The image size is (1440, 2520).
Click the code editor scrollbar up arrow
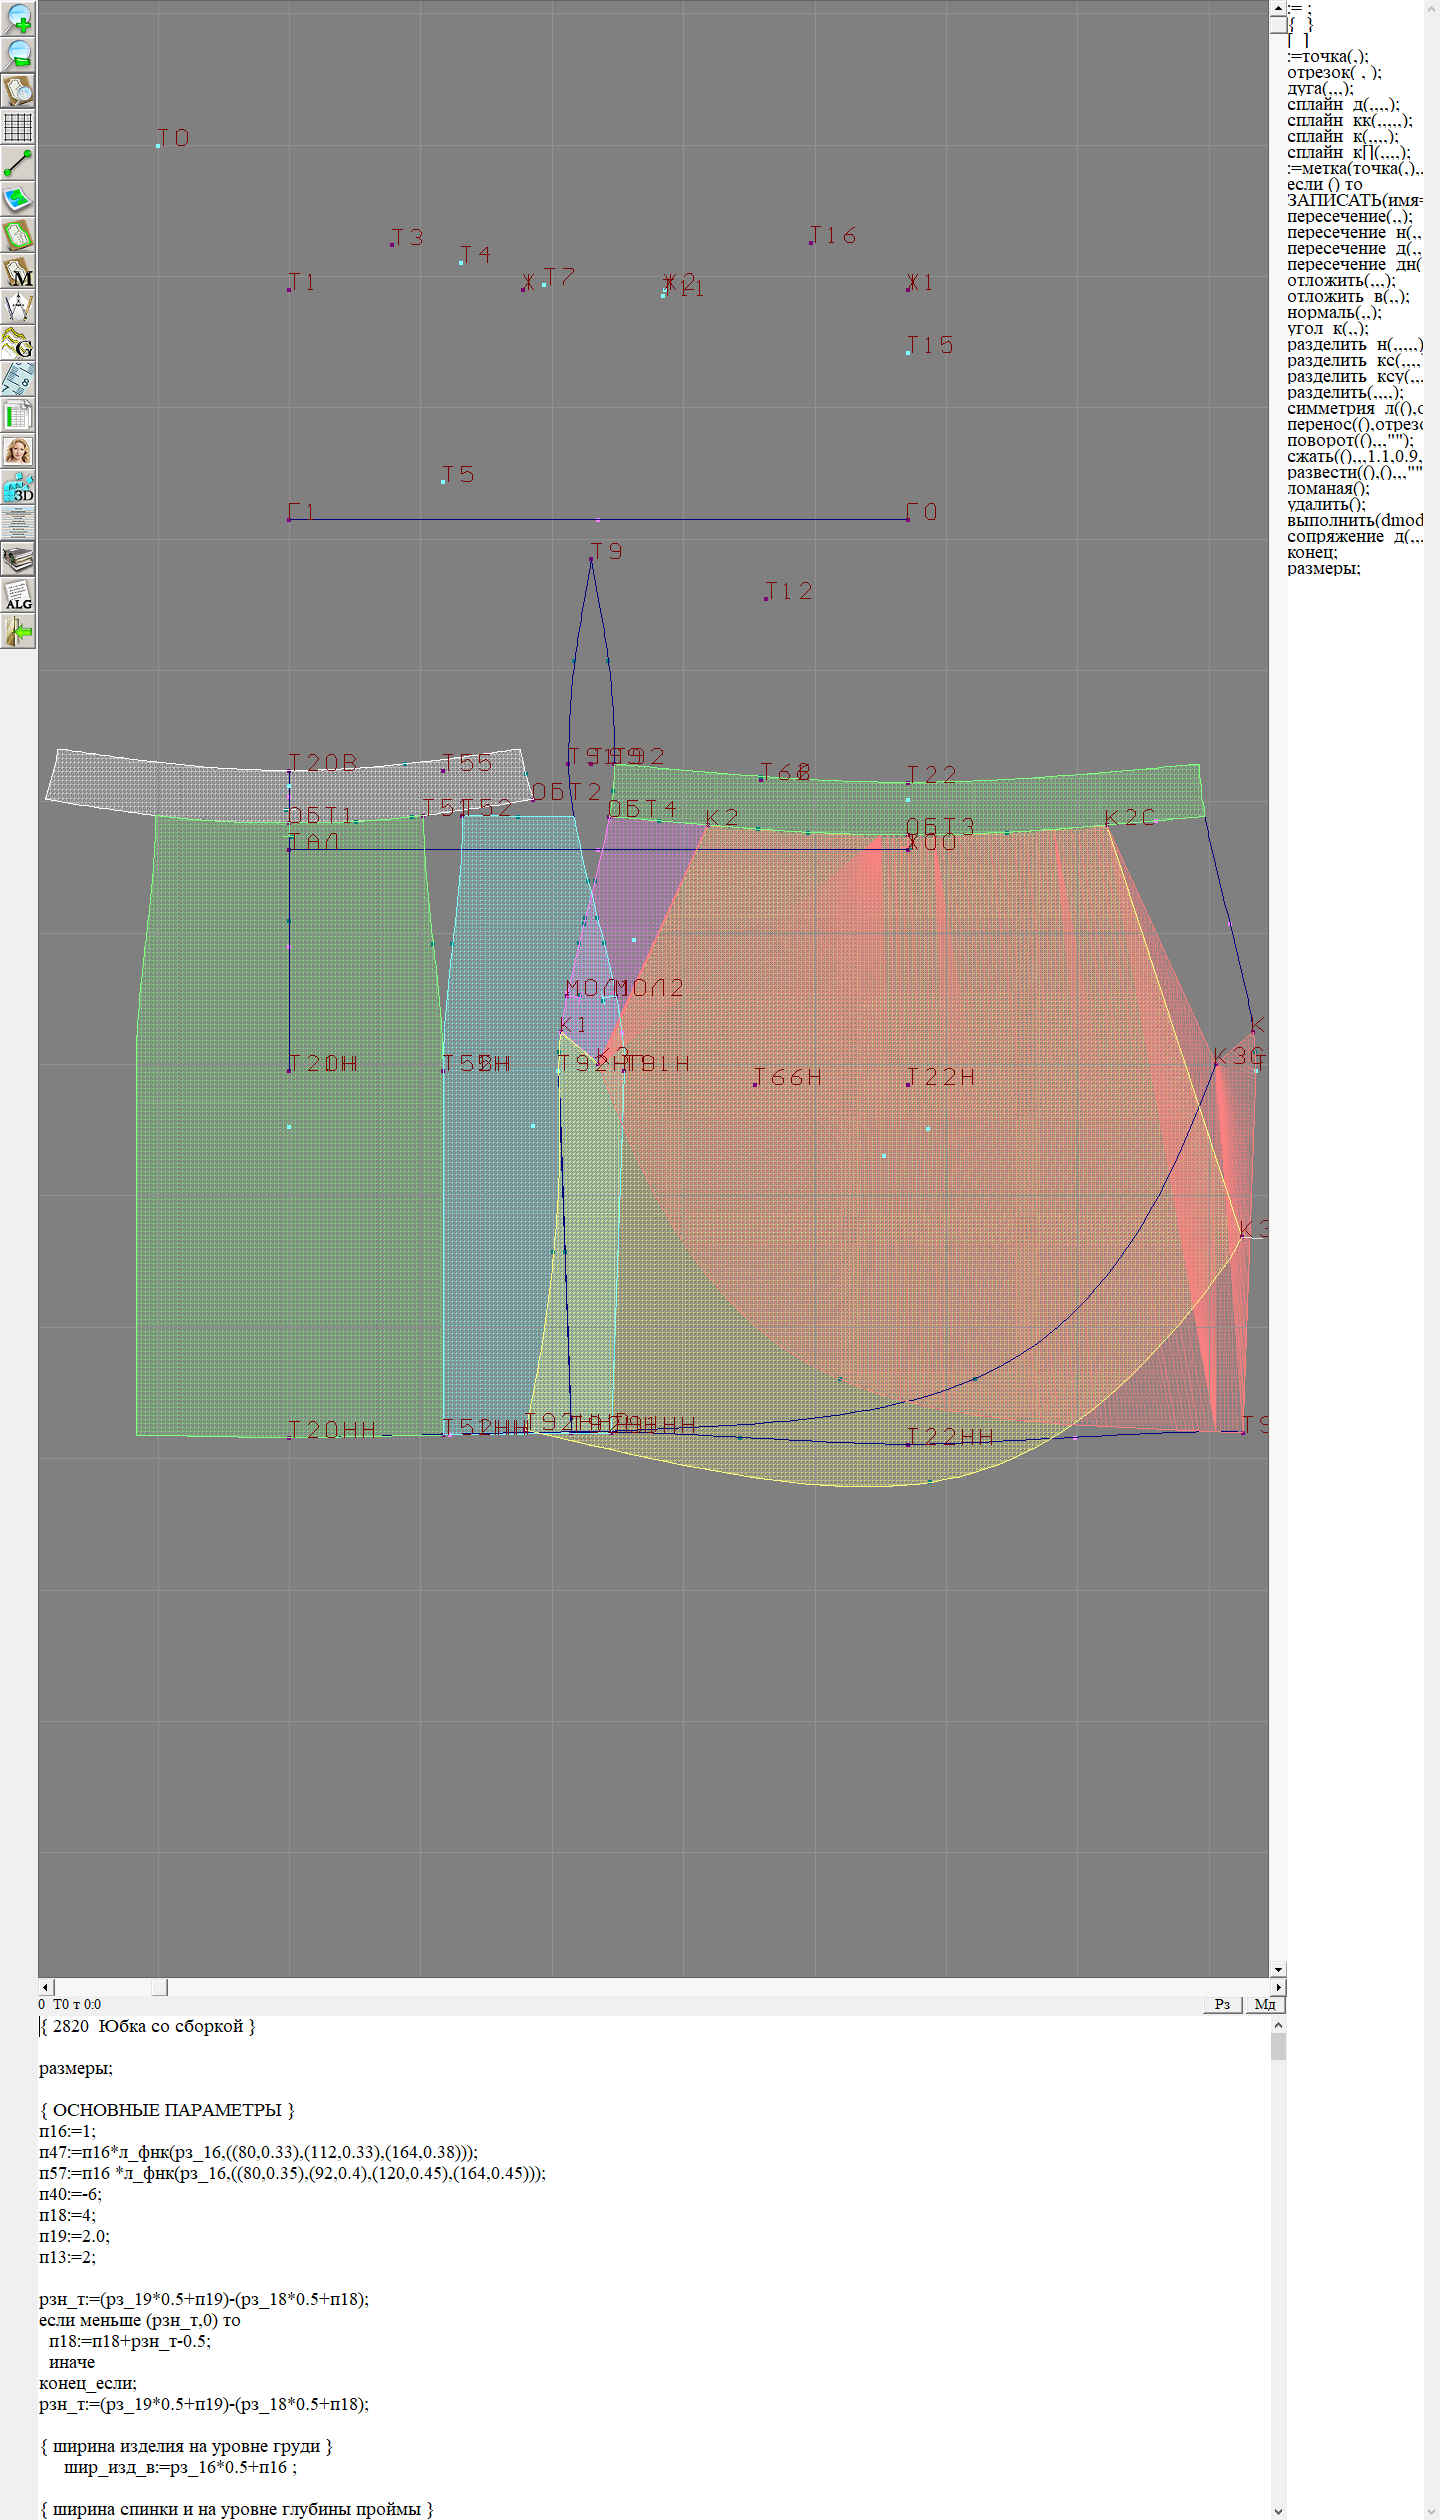pos(1277,2025)
